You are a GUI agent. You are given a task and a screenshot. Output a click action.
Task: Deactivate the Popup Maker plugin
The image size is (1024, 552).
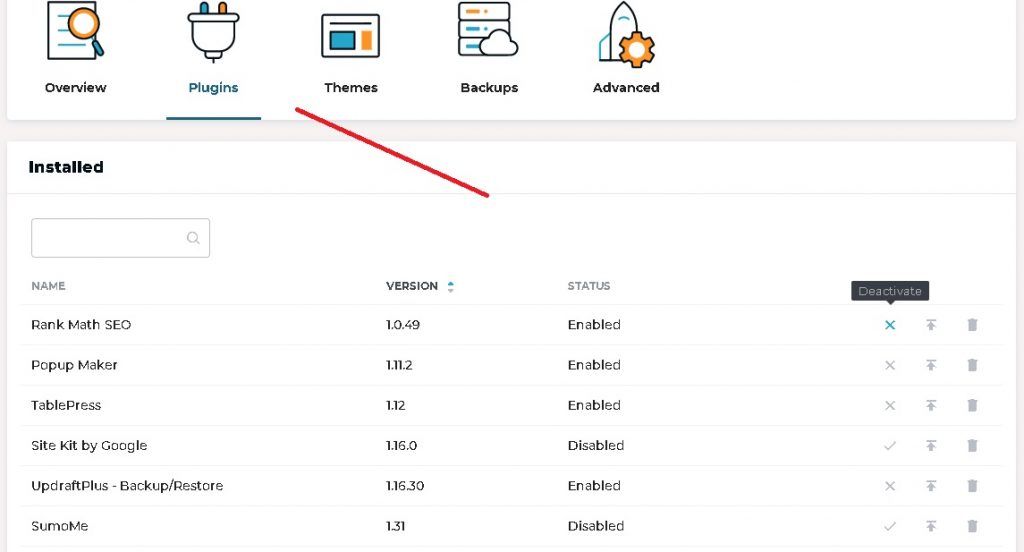click(x=889, y=365)
